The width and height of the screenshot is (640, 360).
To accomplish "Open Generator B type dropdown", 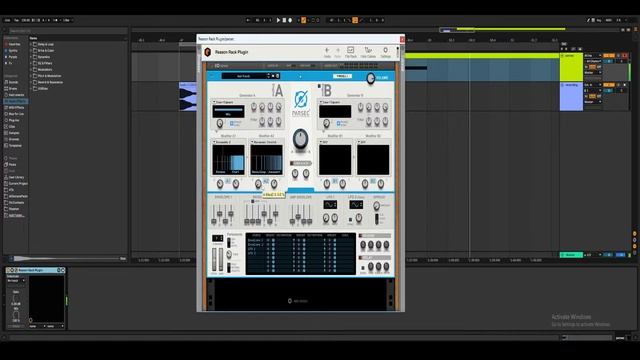I will tap(331, 102).
